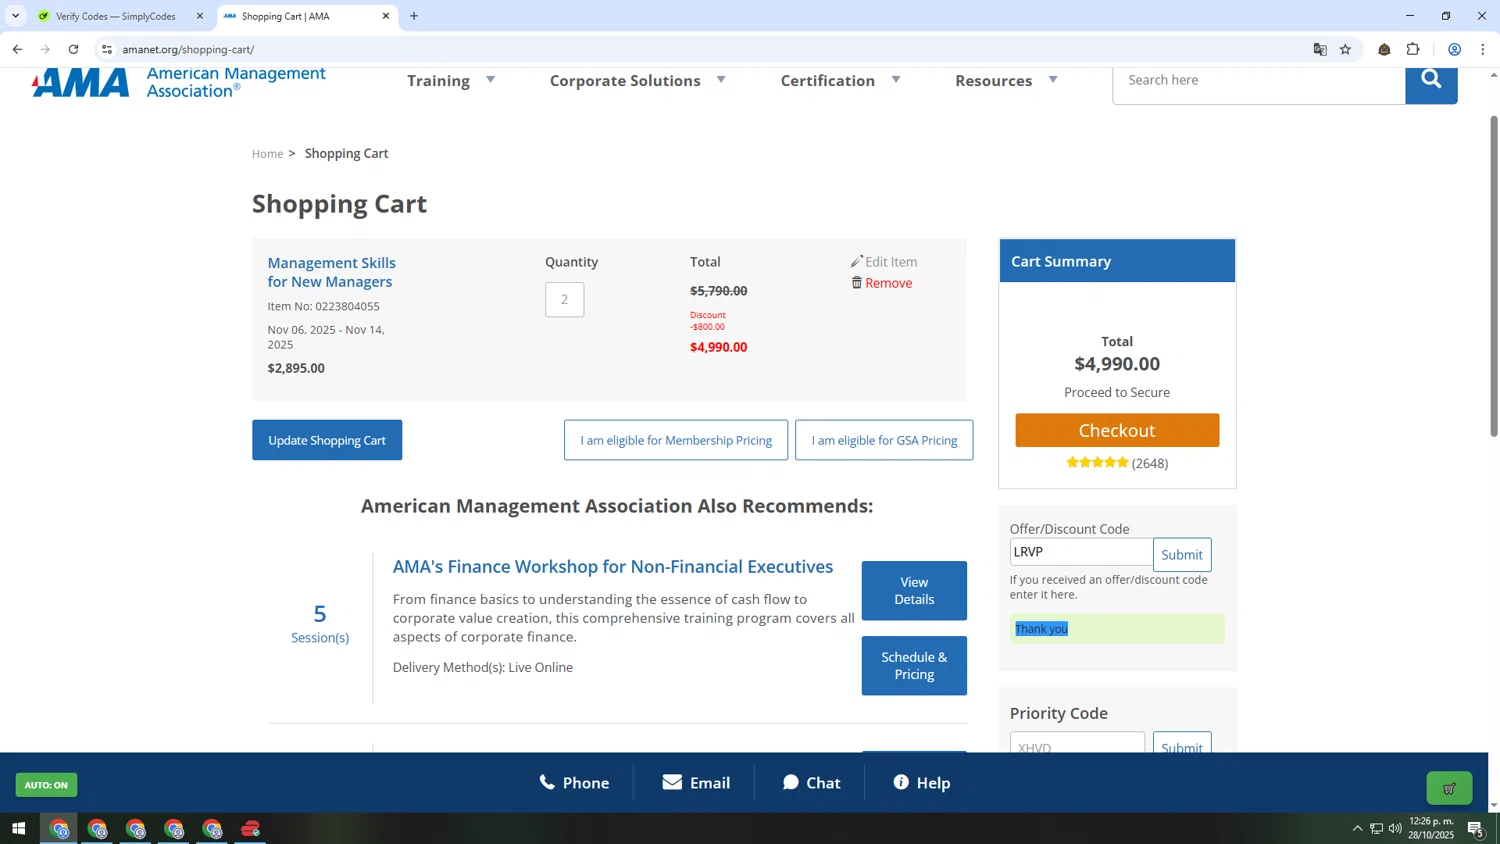Click the five-star rating icons
The width and height of the screenshot is (1500, 844).
click(x=1097, y=462)
